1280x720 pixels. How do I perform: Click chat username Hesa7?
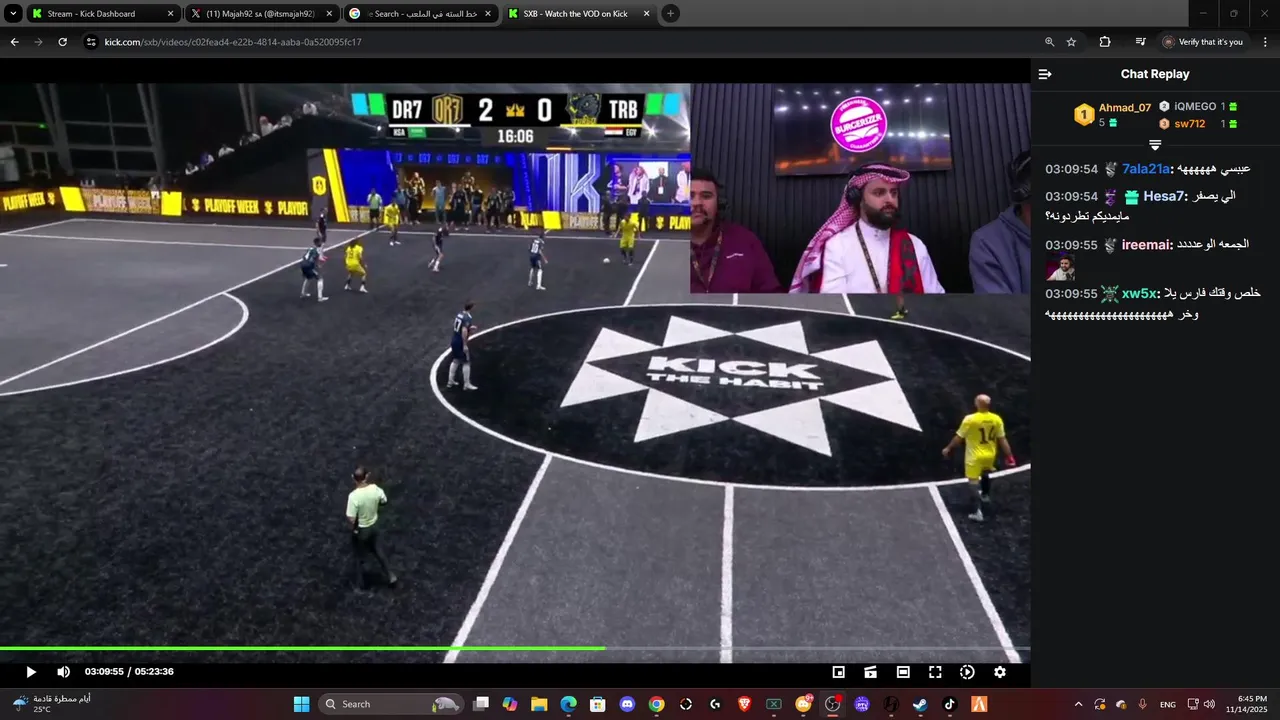tap(1165, 196)
